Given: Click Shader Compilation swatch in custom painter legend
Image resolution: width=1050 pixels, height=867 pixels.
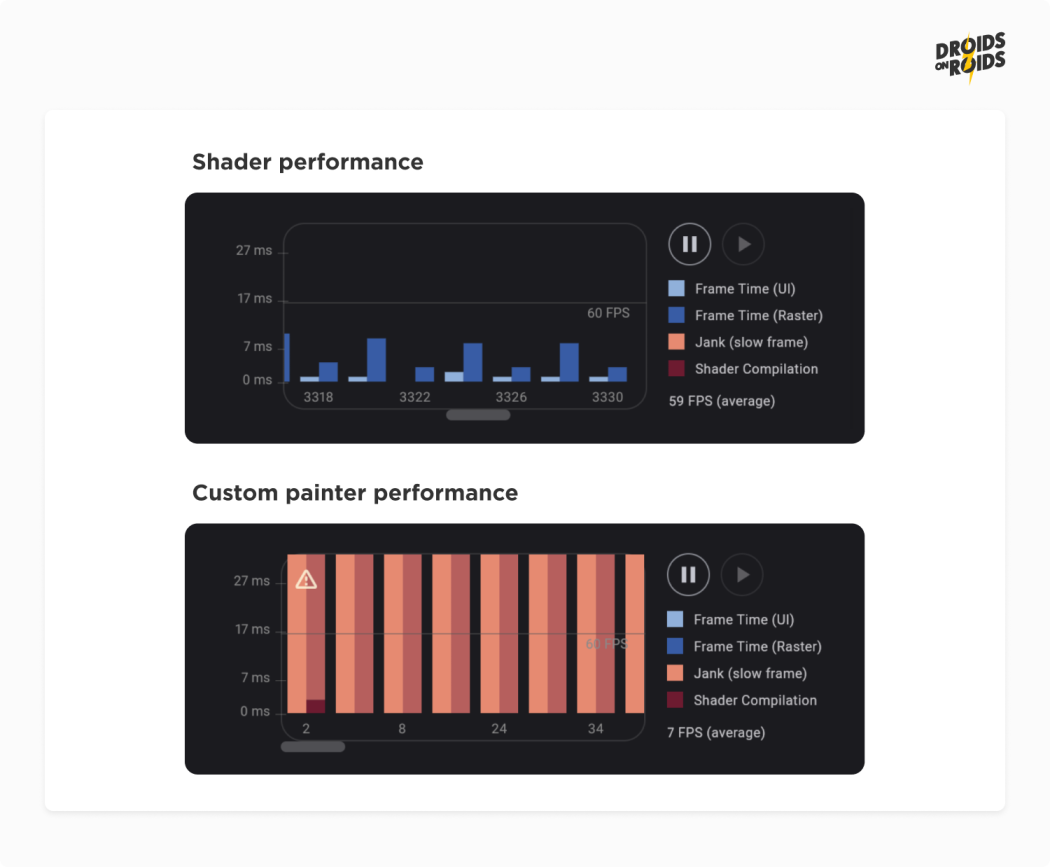Looking at the screenshot, I should coord(676,700).
